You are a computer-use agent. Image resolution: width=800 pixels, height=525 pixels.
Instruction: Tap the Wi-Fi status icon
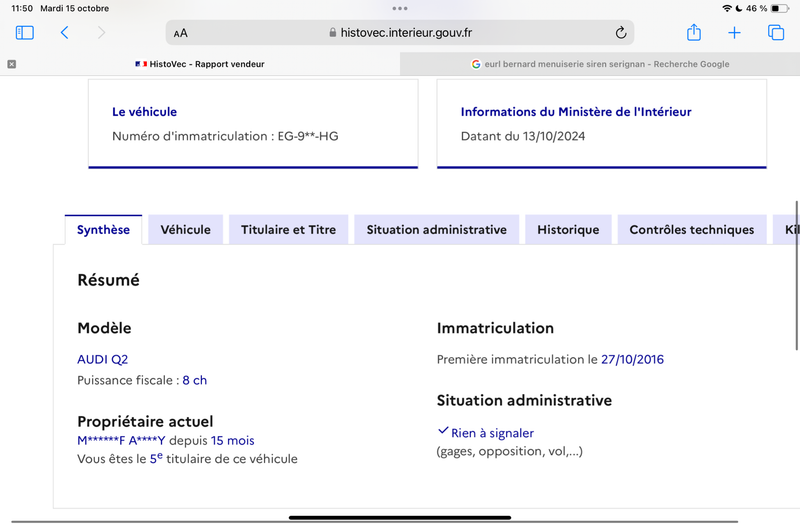point(727,8)
